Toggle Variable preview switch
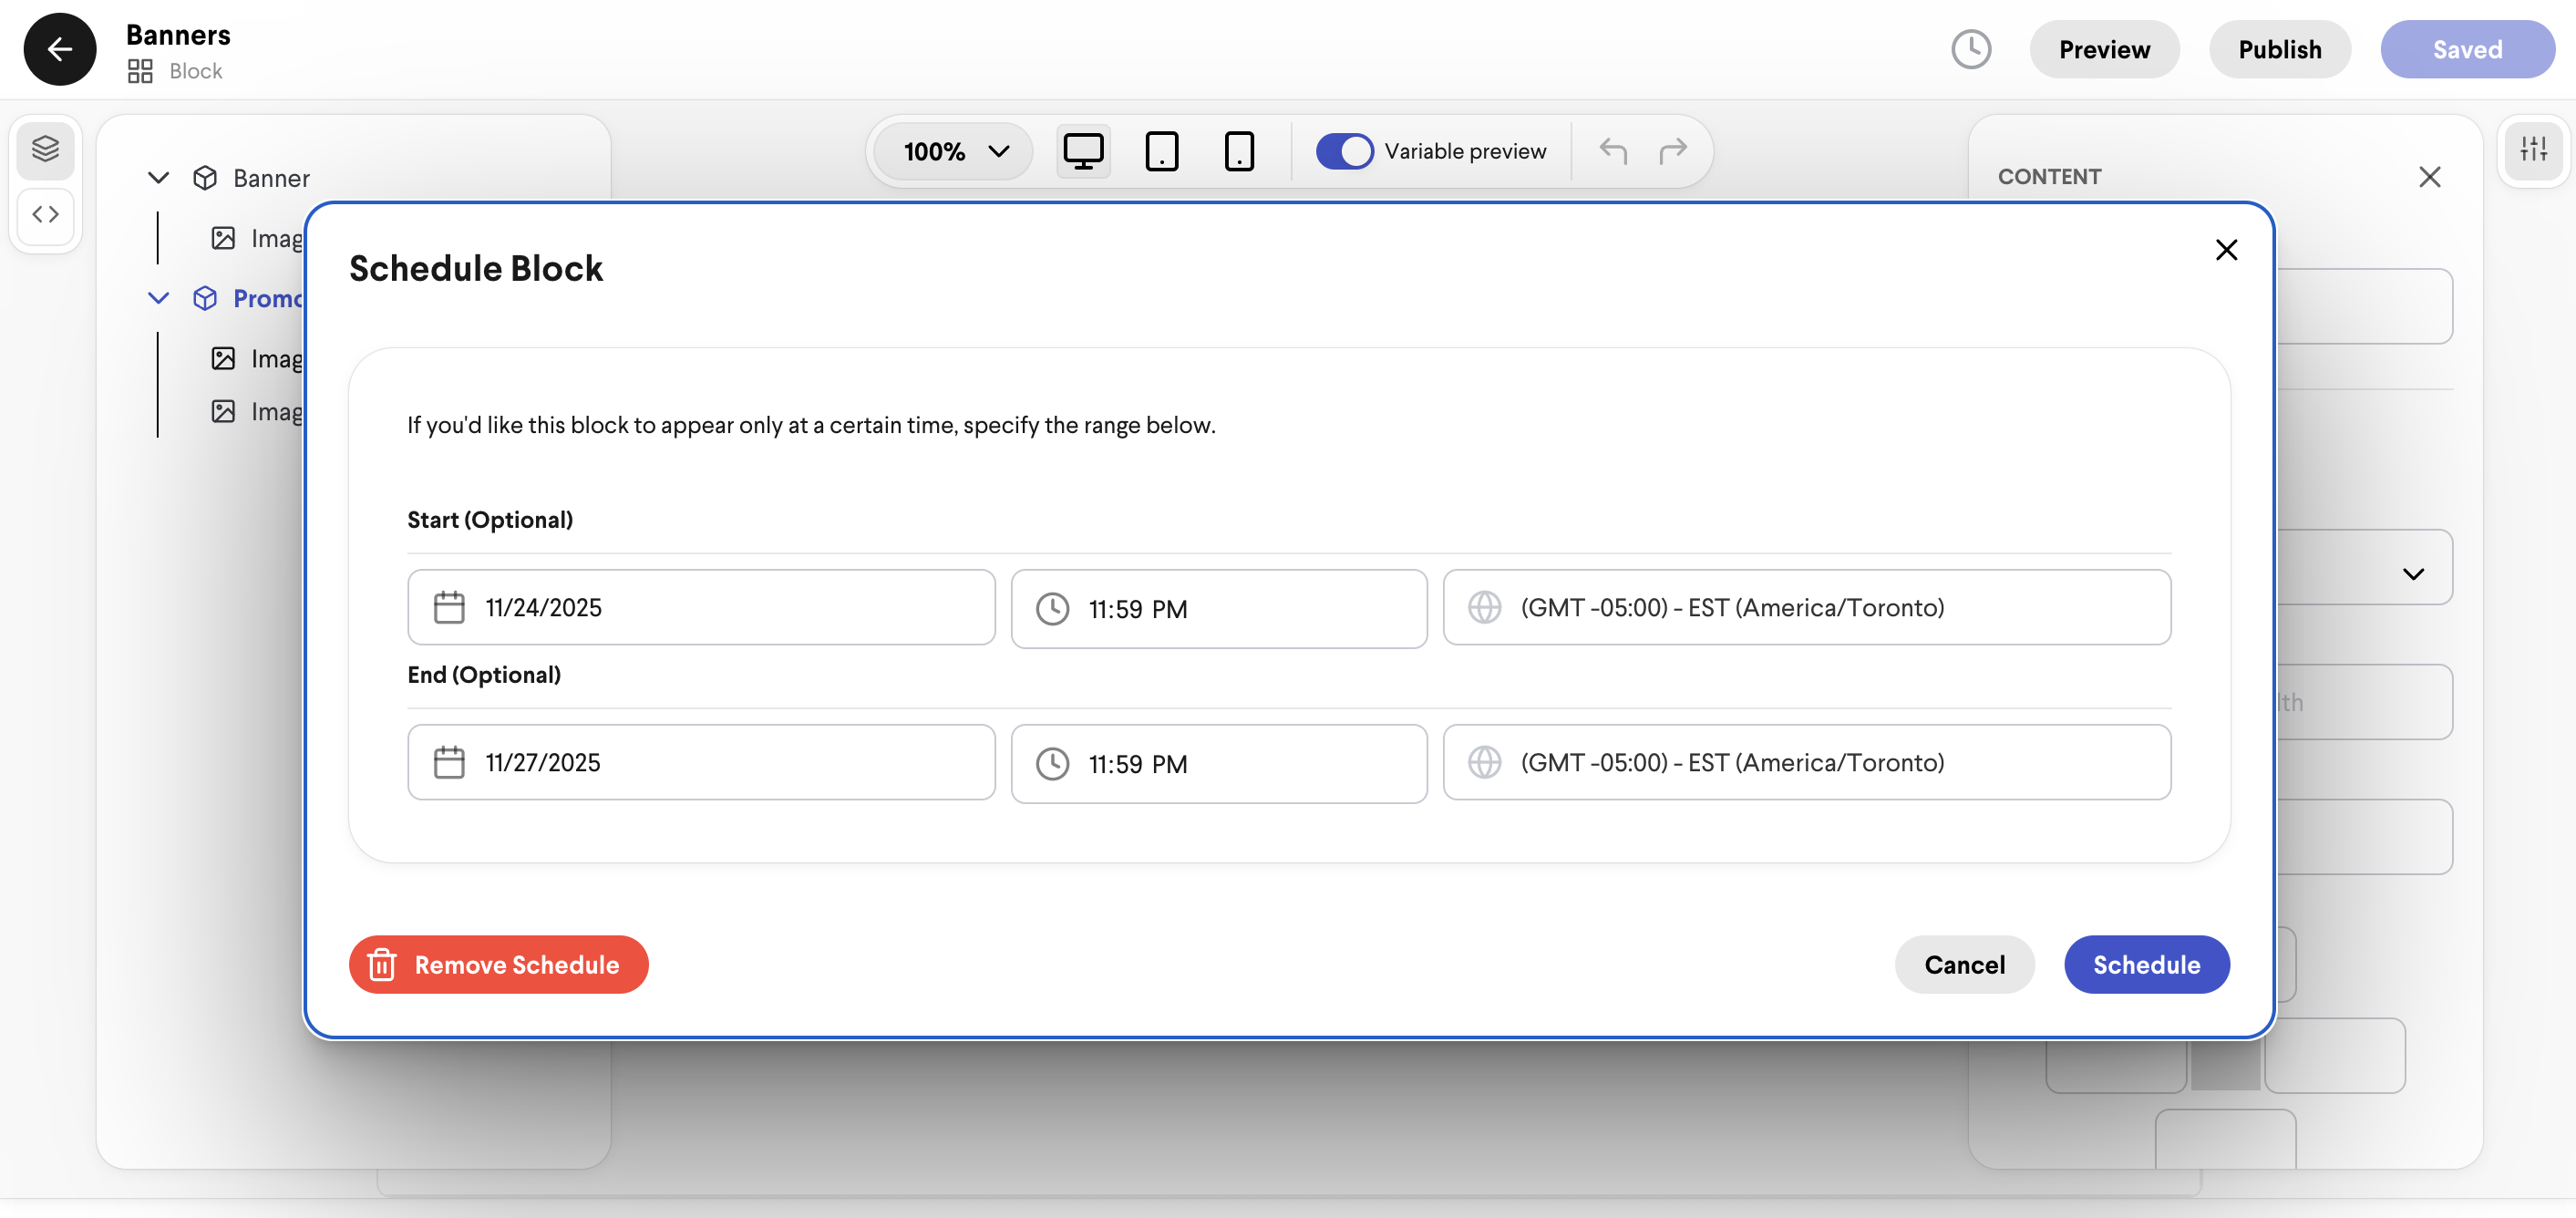Image resolution: width=2576 pixels, height=1218 pixels. pos(1344,151)
